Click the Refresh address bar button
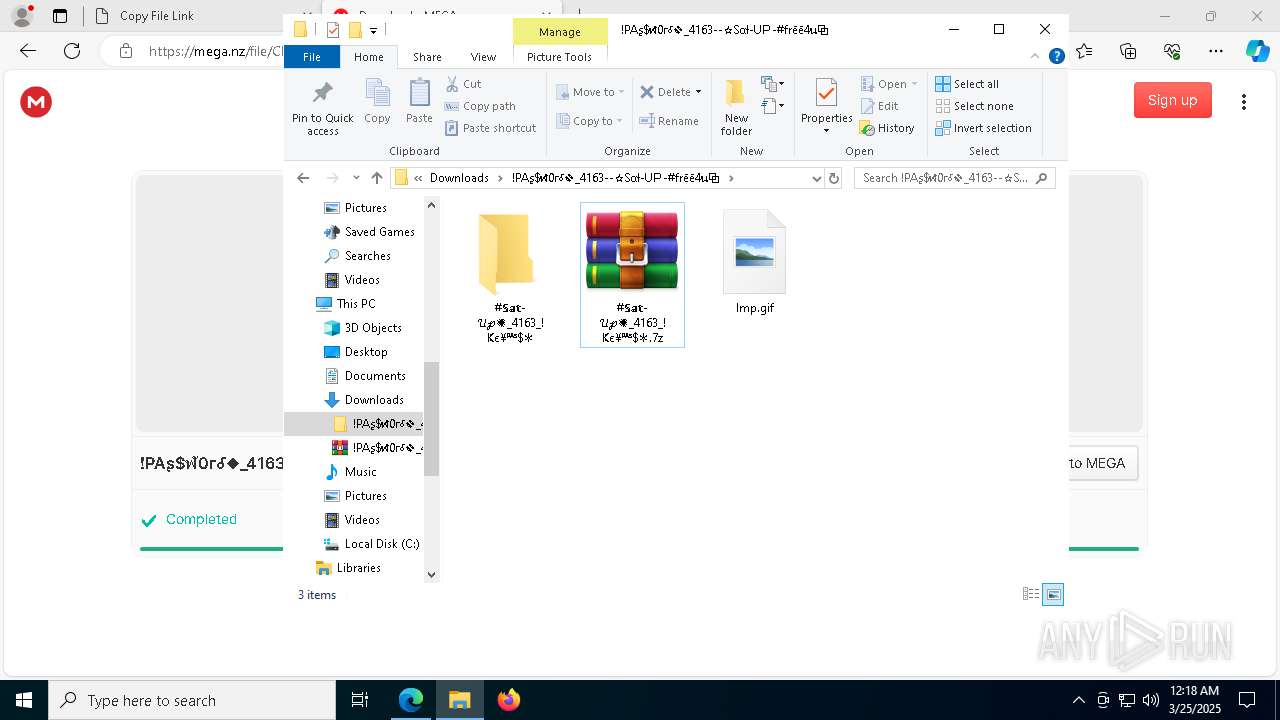Viewport: 1280px width, 720px height. click(x=835, y=178)
